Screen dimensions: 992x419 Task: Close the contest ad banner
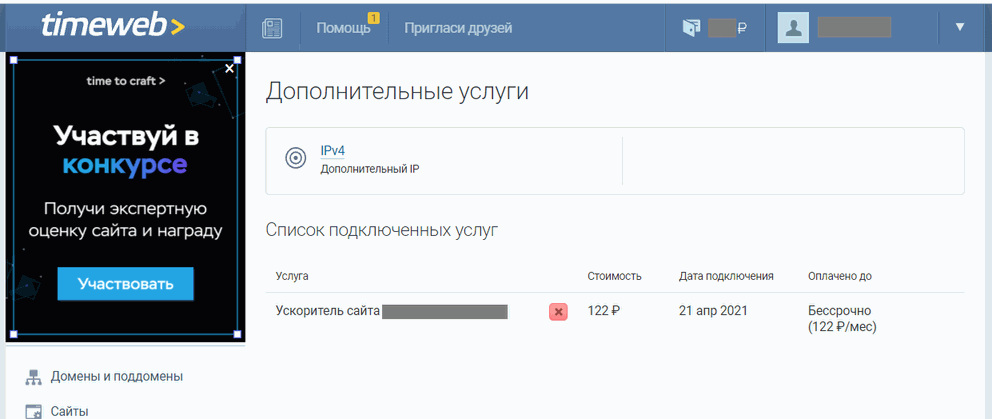tap(230, 69)
